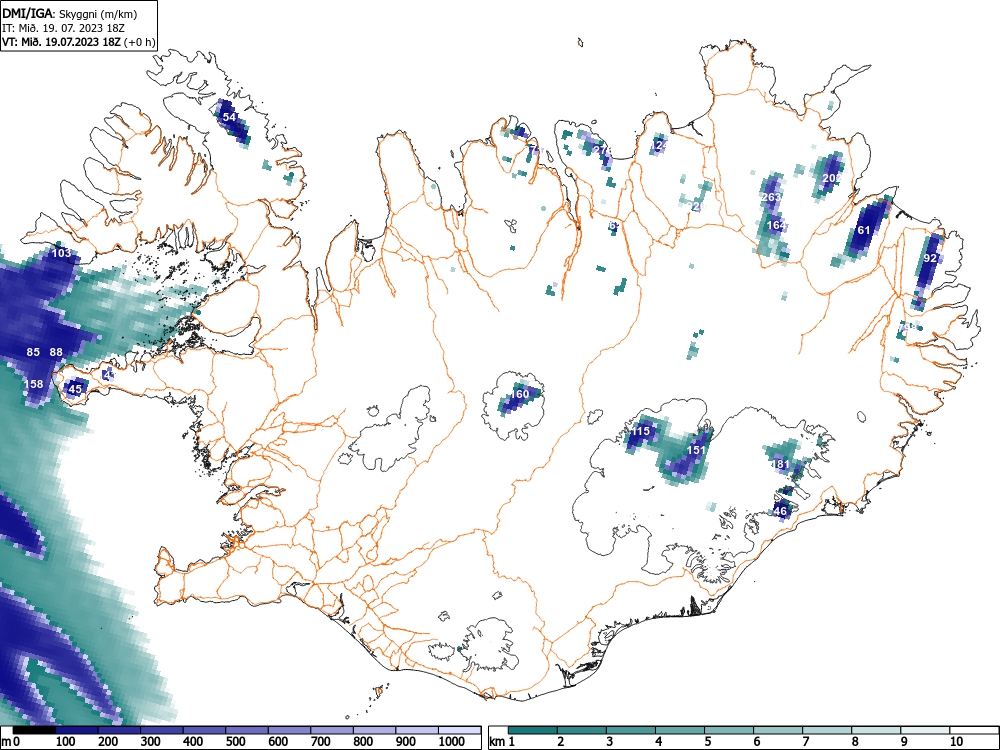Select the 700 tick label on the metre legend
Screen dimensions: 1000x750
[321, 741]
